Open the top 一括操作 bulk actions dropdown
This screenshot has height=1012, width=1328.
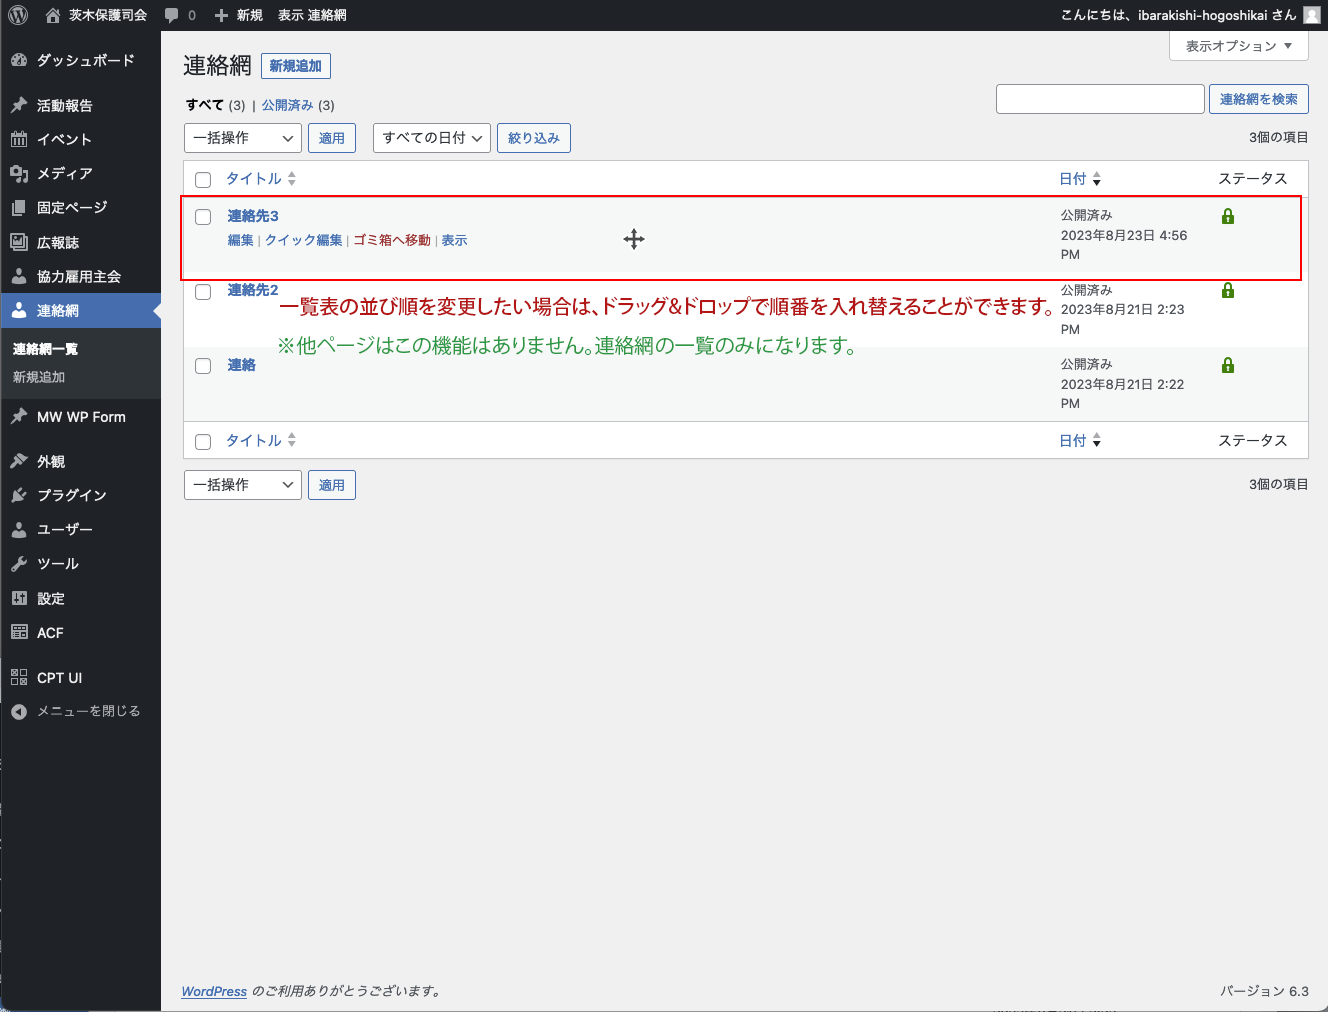click(x=243, y=138)
